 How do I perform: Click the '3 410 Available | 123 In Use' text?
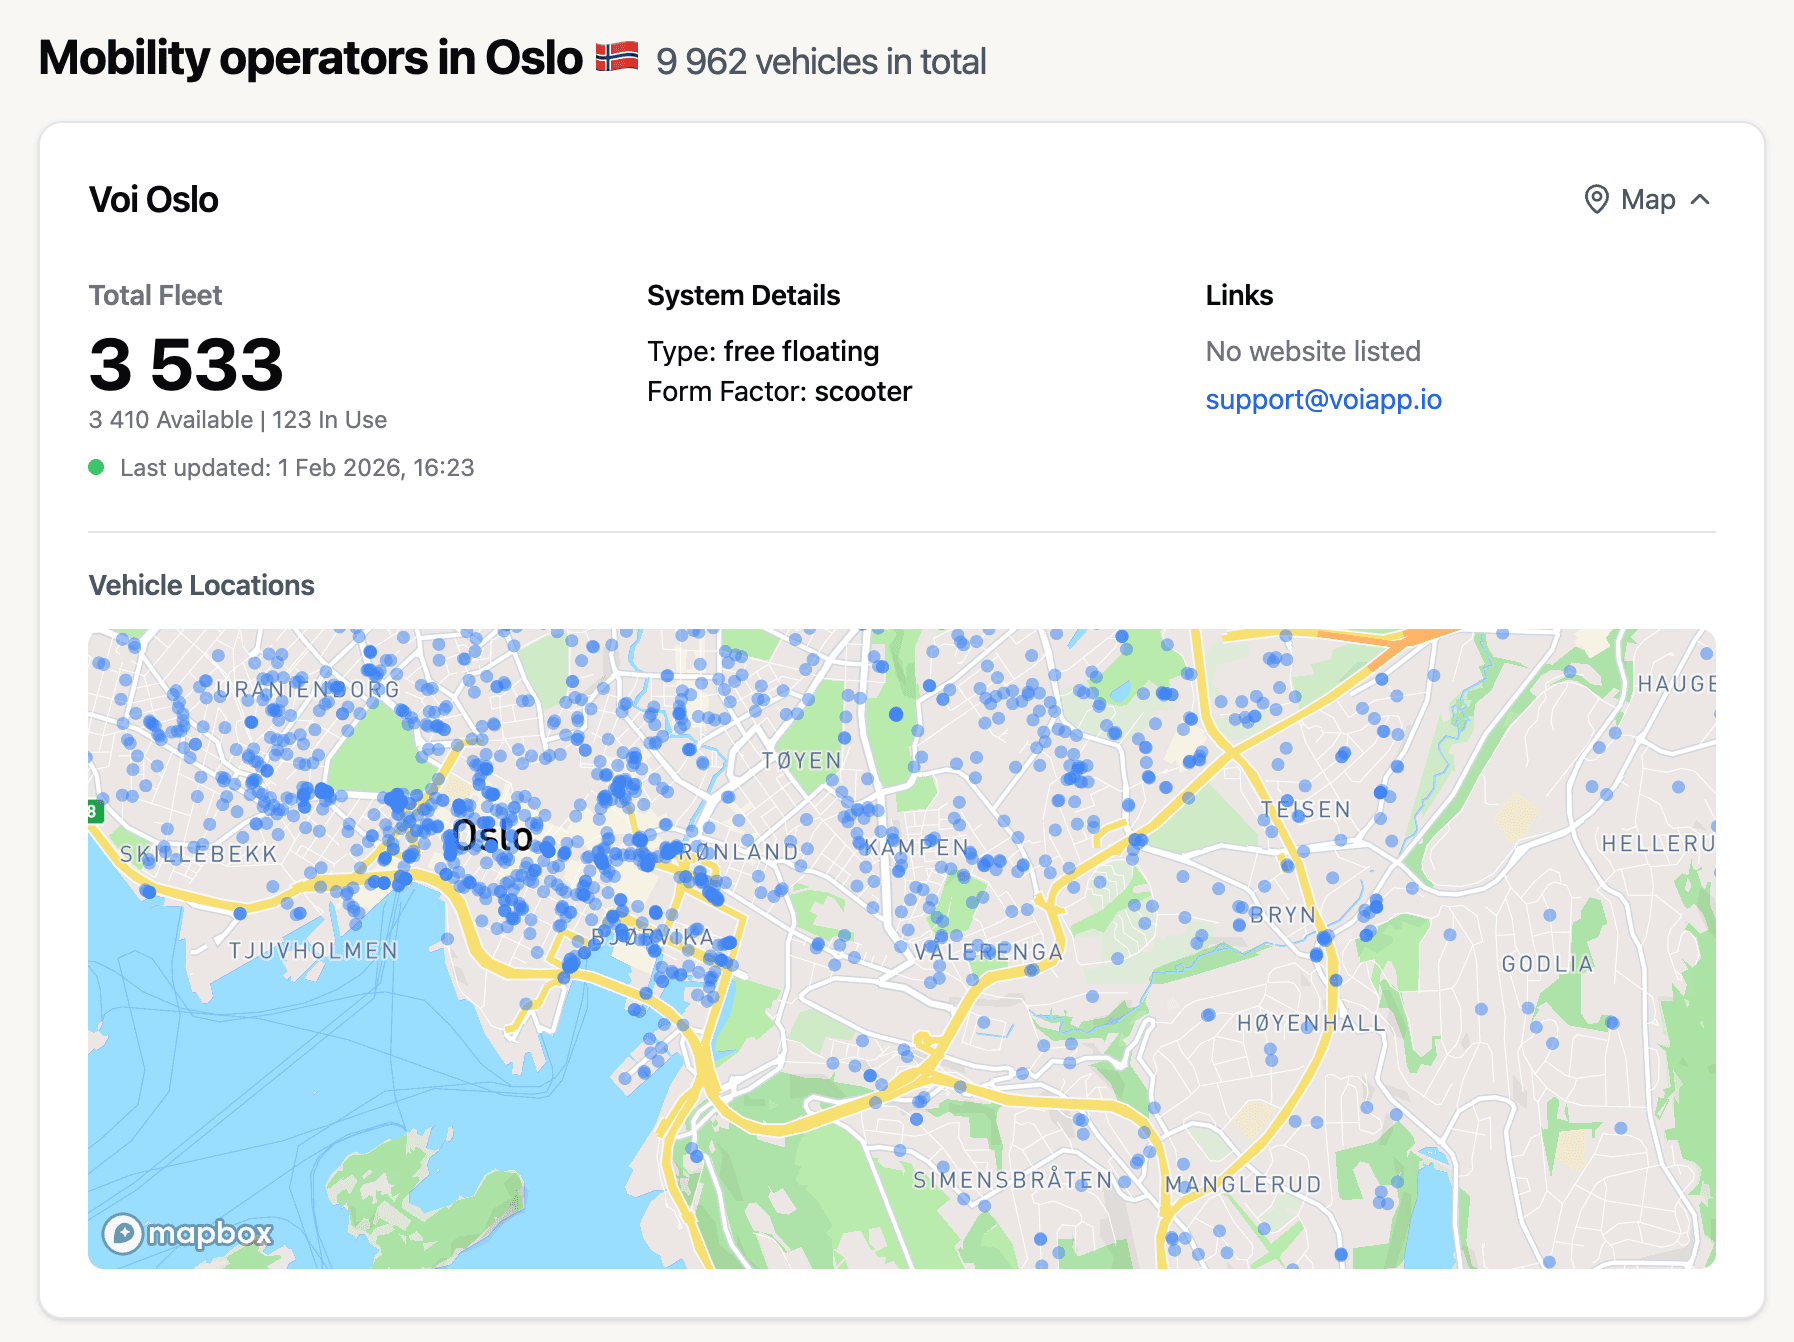coord(238,420)
